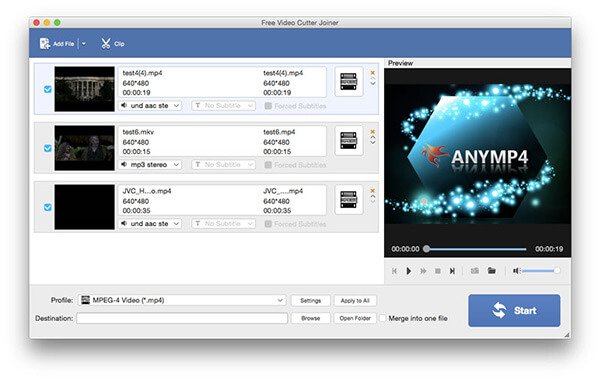Click the test6.mp4 output file name
The width and height of the screenshot is (600, 380).
(x=279, y=132)
